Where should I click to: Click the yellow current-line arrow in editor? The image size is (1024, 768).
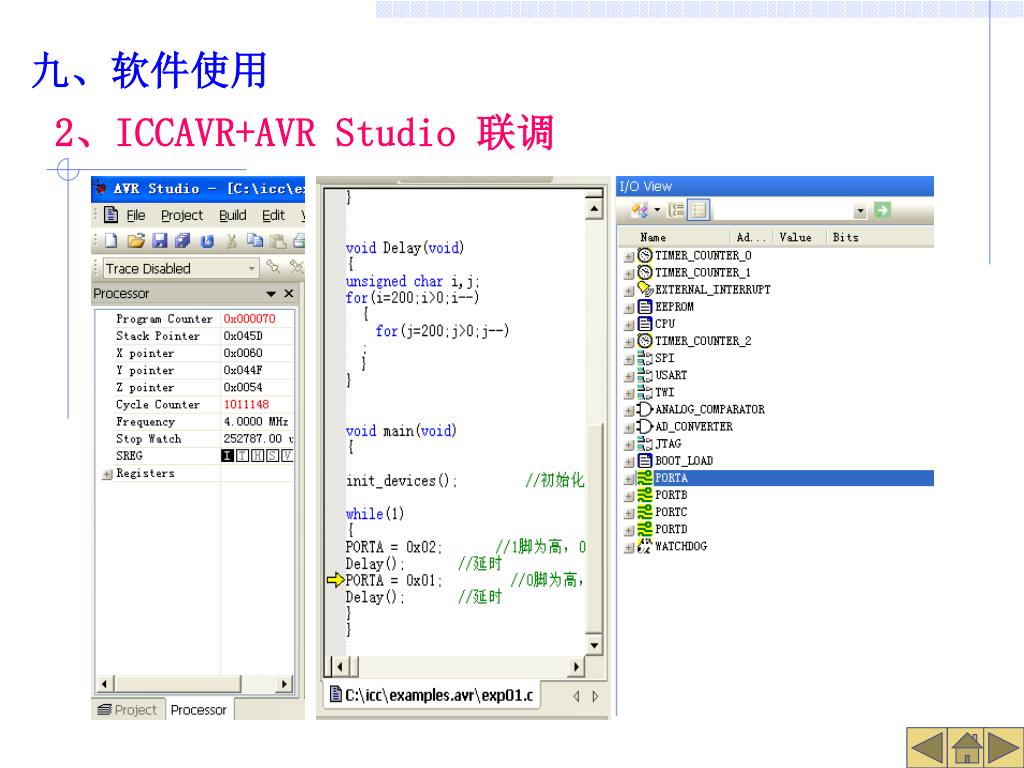335,580
